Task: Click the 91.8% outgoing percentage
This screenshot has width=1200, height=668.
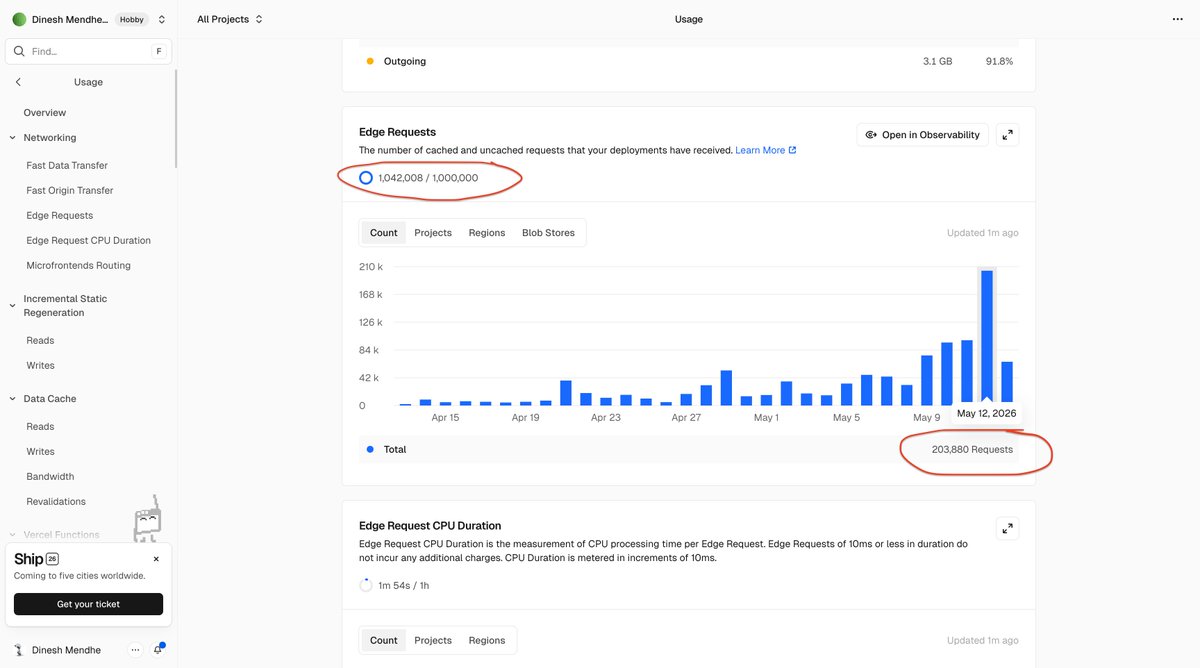Action: coord(999,62)
